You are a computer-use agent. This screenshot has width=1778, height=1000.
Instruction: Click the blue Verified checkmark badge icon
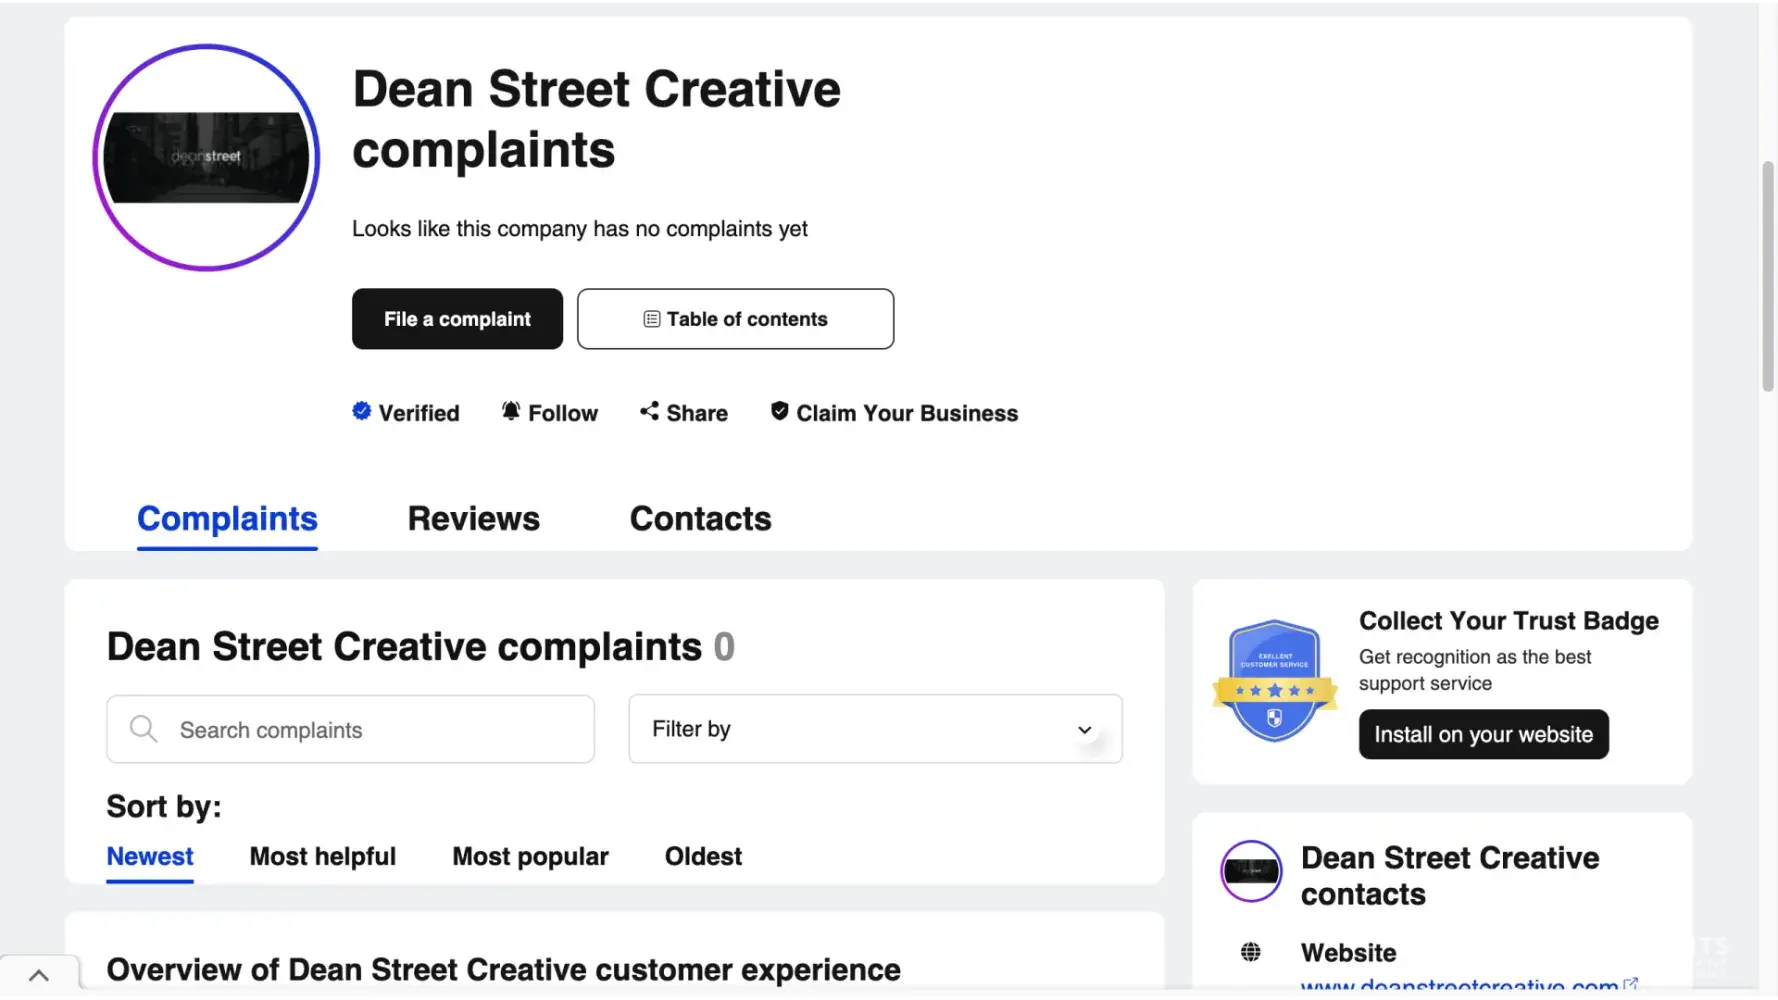click(361, 411)
